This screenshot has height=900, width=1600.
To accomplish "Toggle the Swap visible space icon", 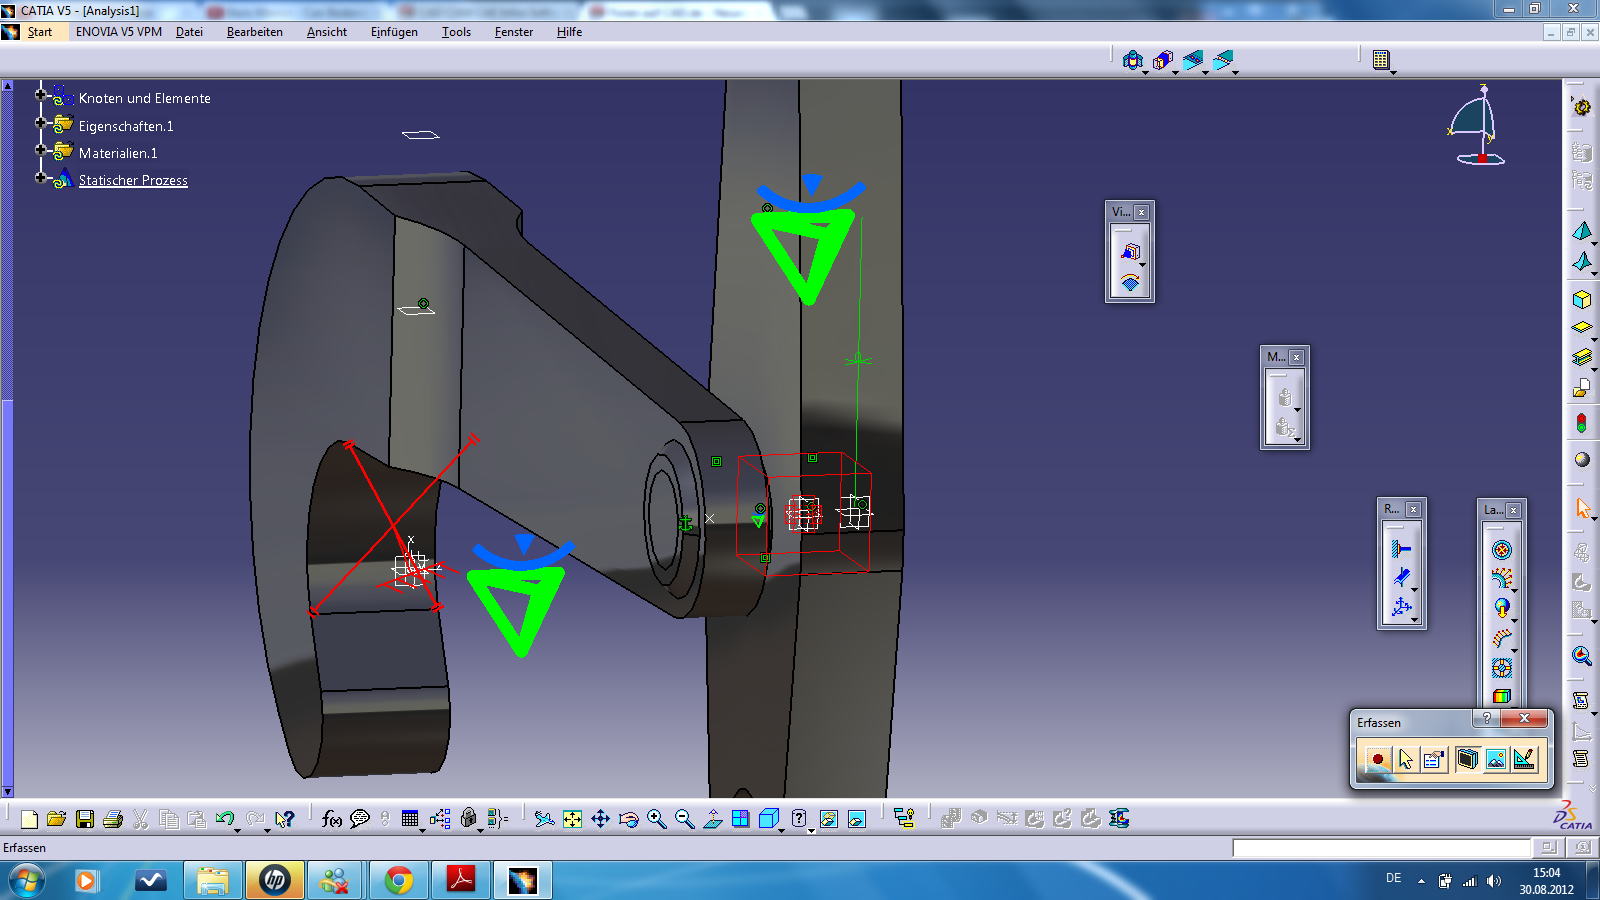I will (x=856, y=819).
